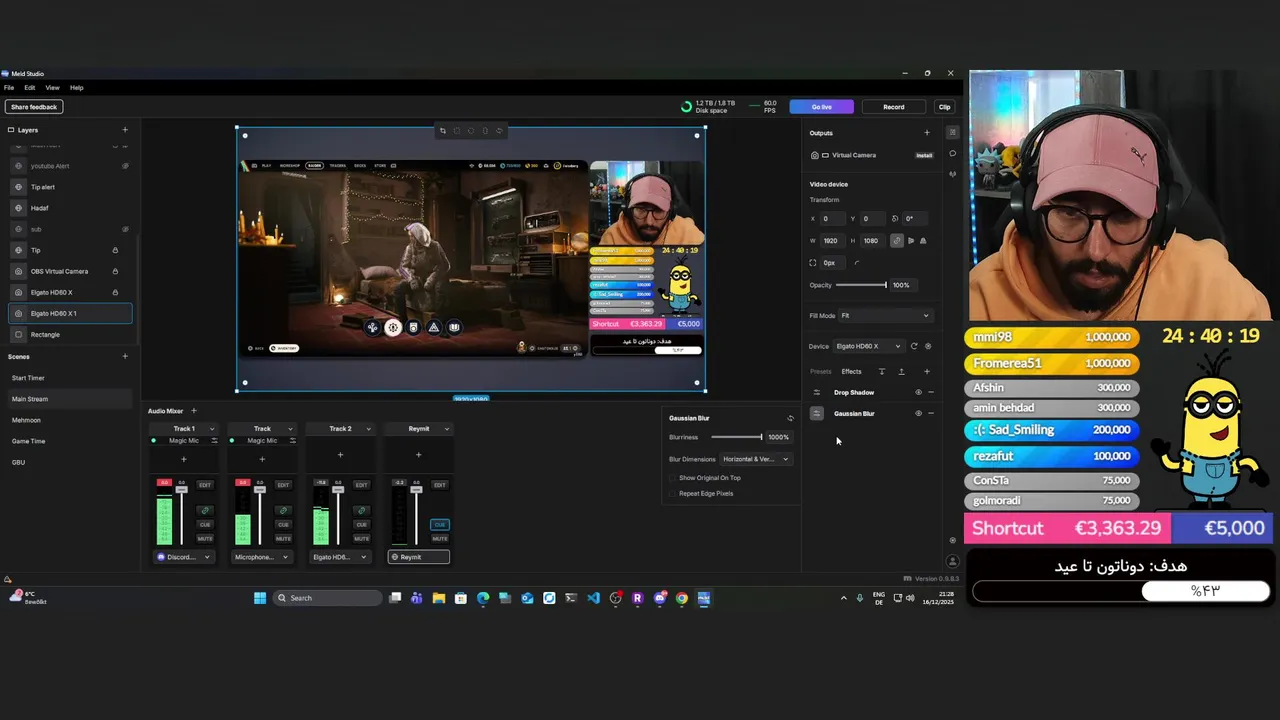Viewport: 1280px width, 720px height.
Task: Switch to the Effects tab
Action: point(851,372)
